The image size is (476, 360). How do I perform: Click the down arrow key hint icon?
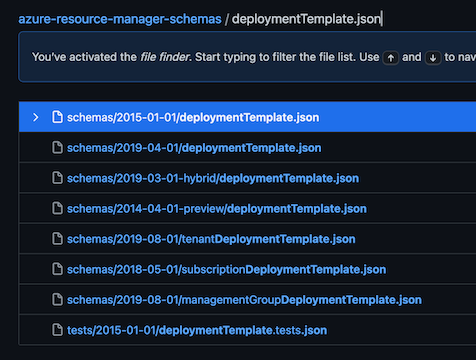click(433, 58)
